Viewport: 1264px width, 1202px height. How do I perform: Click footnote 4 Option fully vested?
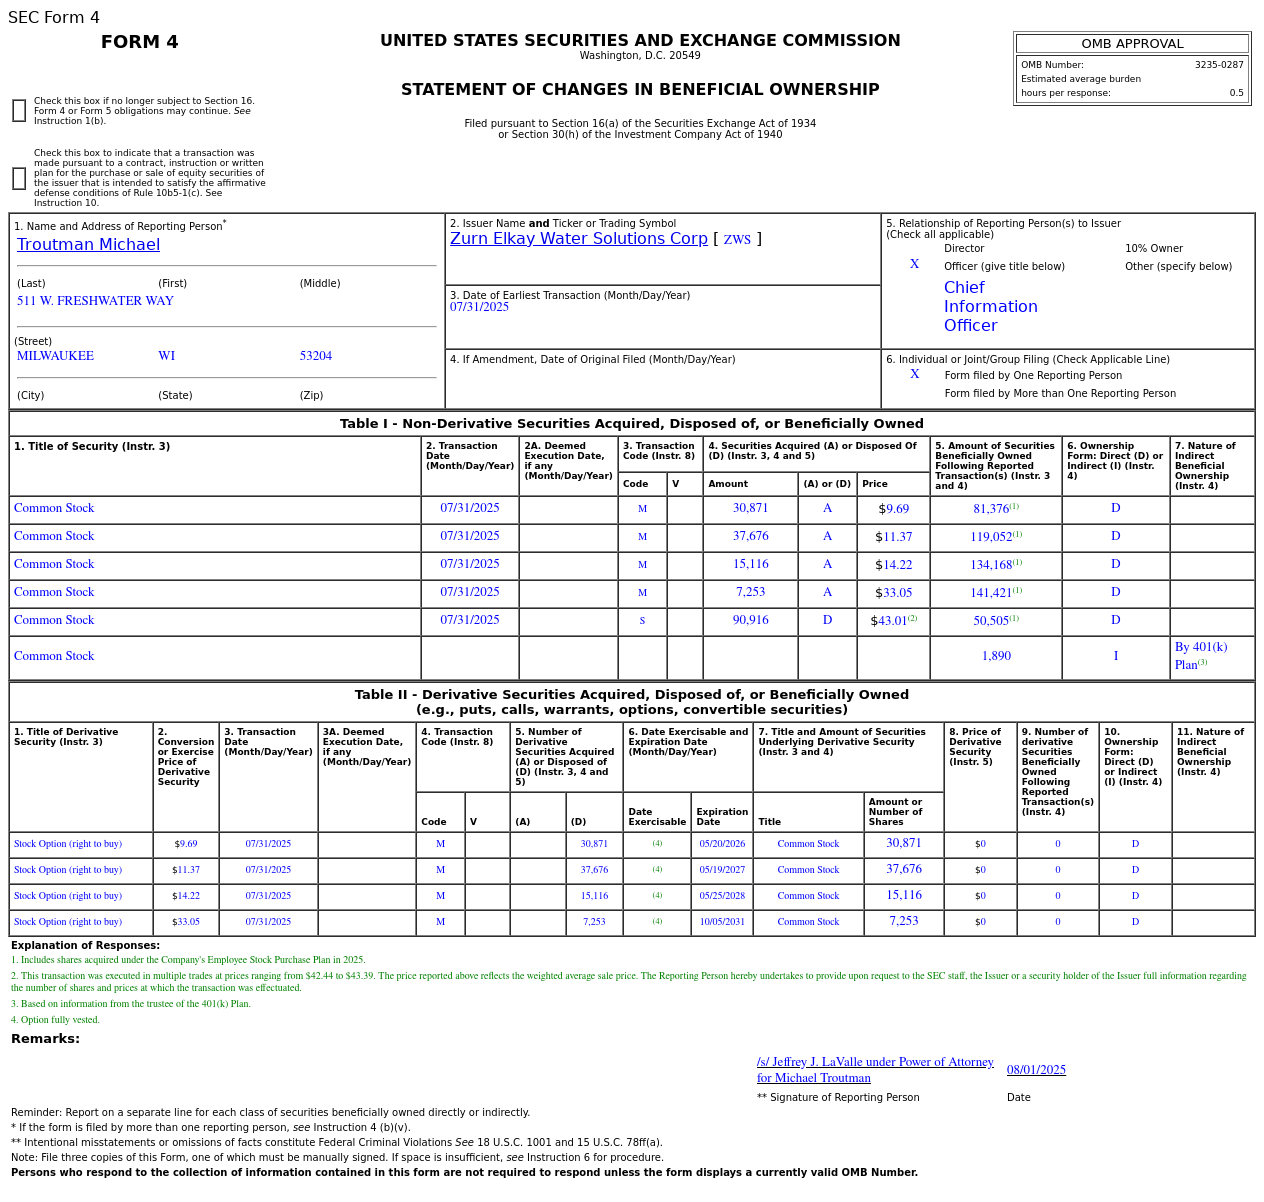pyautogui.click(x=56, y=1020)
